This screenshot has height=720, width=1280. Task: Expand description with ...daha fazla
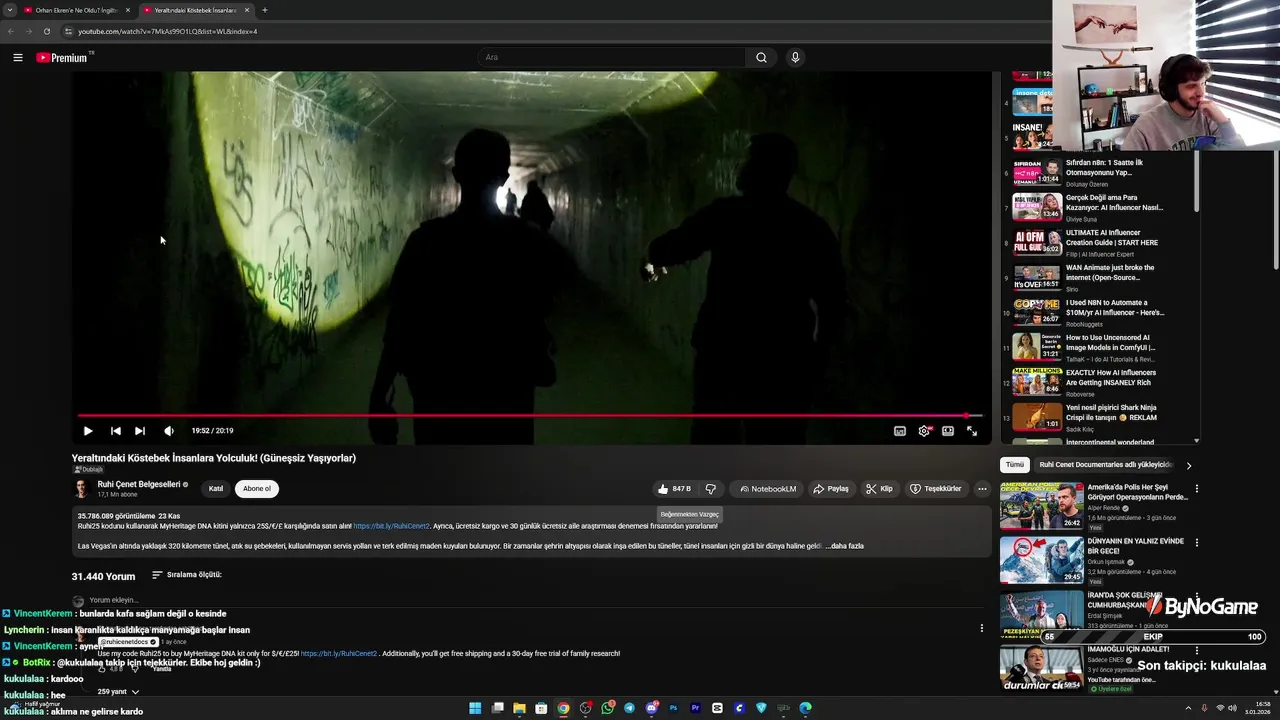click(844, 546)
